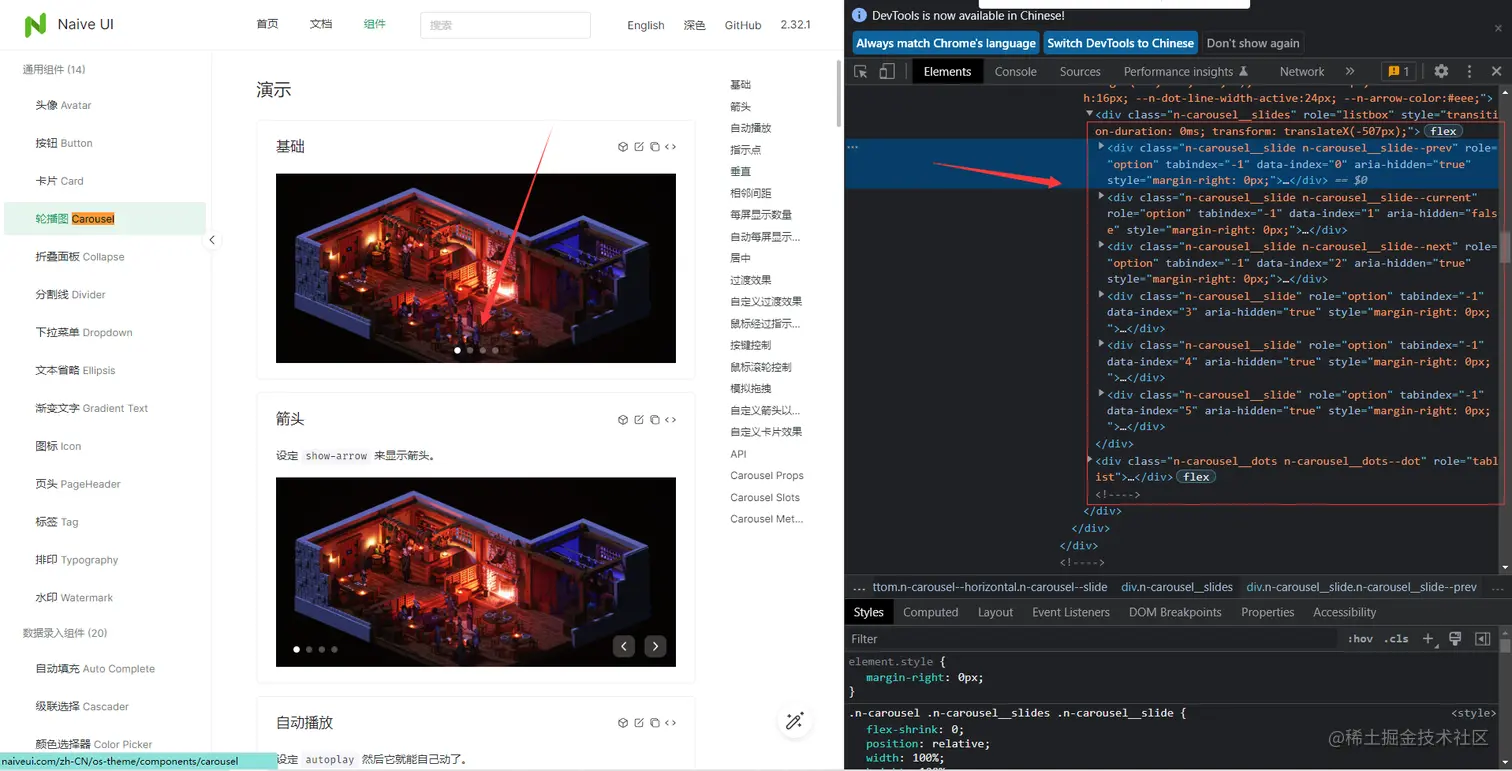Select second carousel dot in 基础 demo
1512x771 pixels.
(470, 350)
